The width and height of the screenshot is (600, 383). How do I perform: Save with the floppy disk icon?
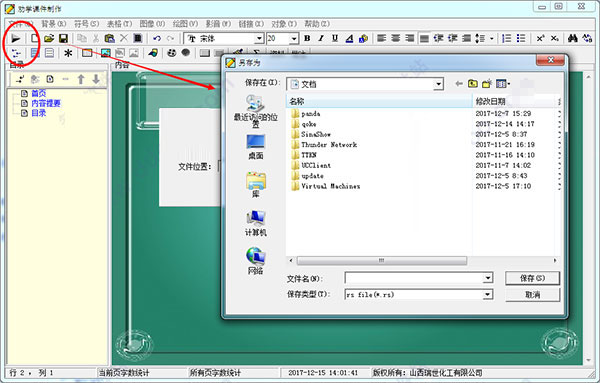pyautogui.click(x=63, y=38)
